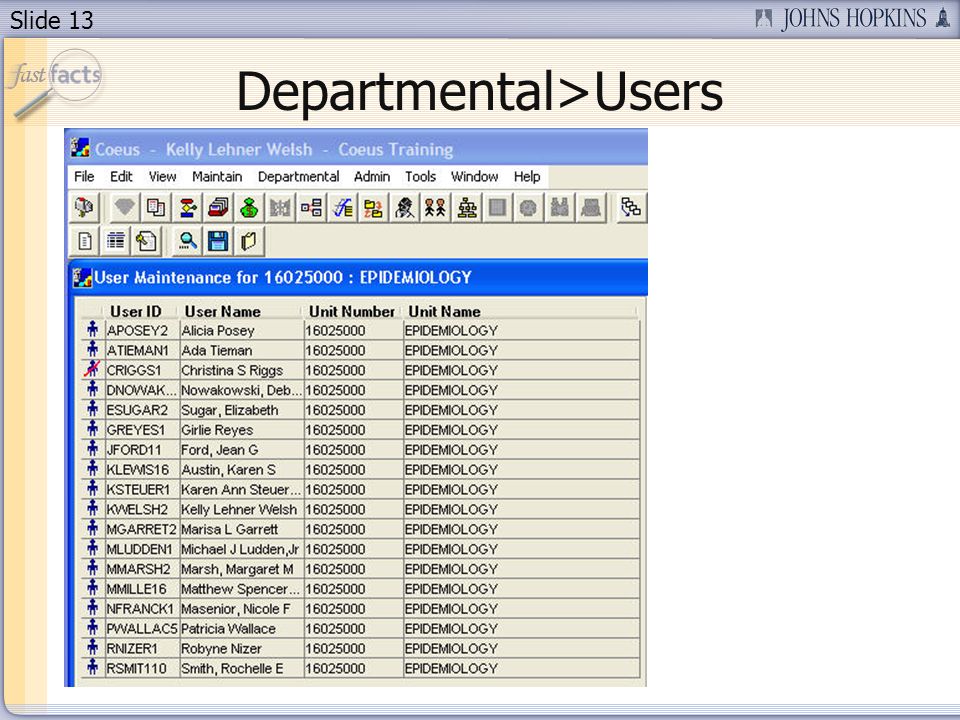Select user ID ATIEMAN1

click(x=137, y=351)
